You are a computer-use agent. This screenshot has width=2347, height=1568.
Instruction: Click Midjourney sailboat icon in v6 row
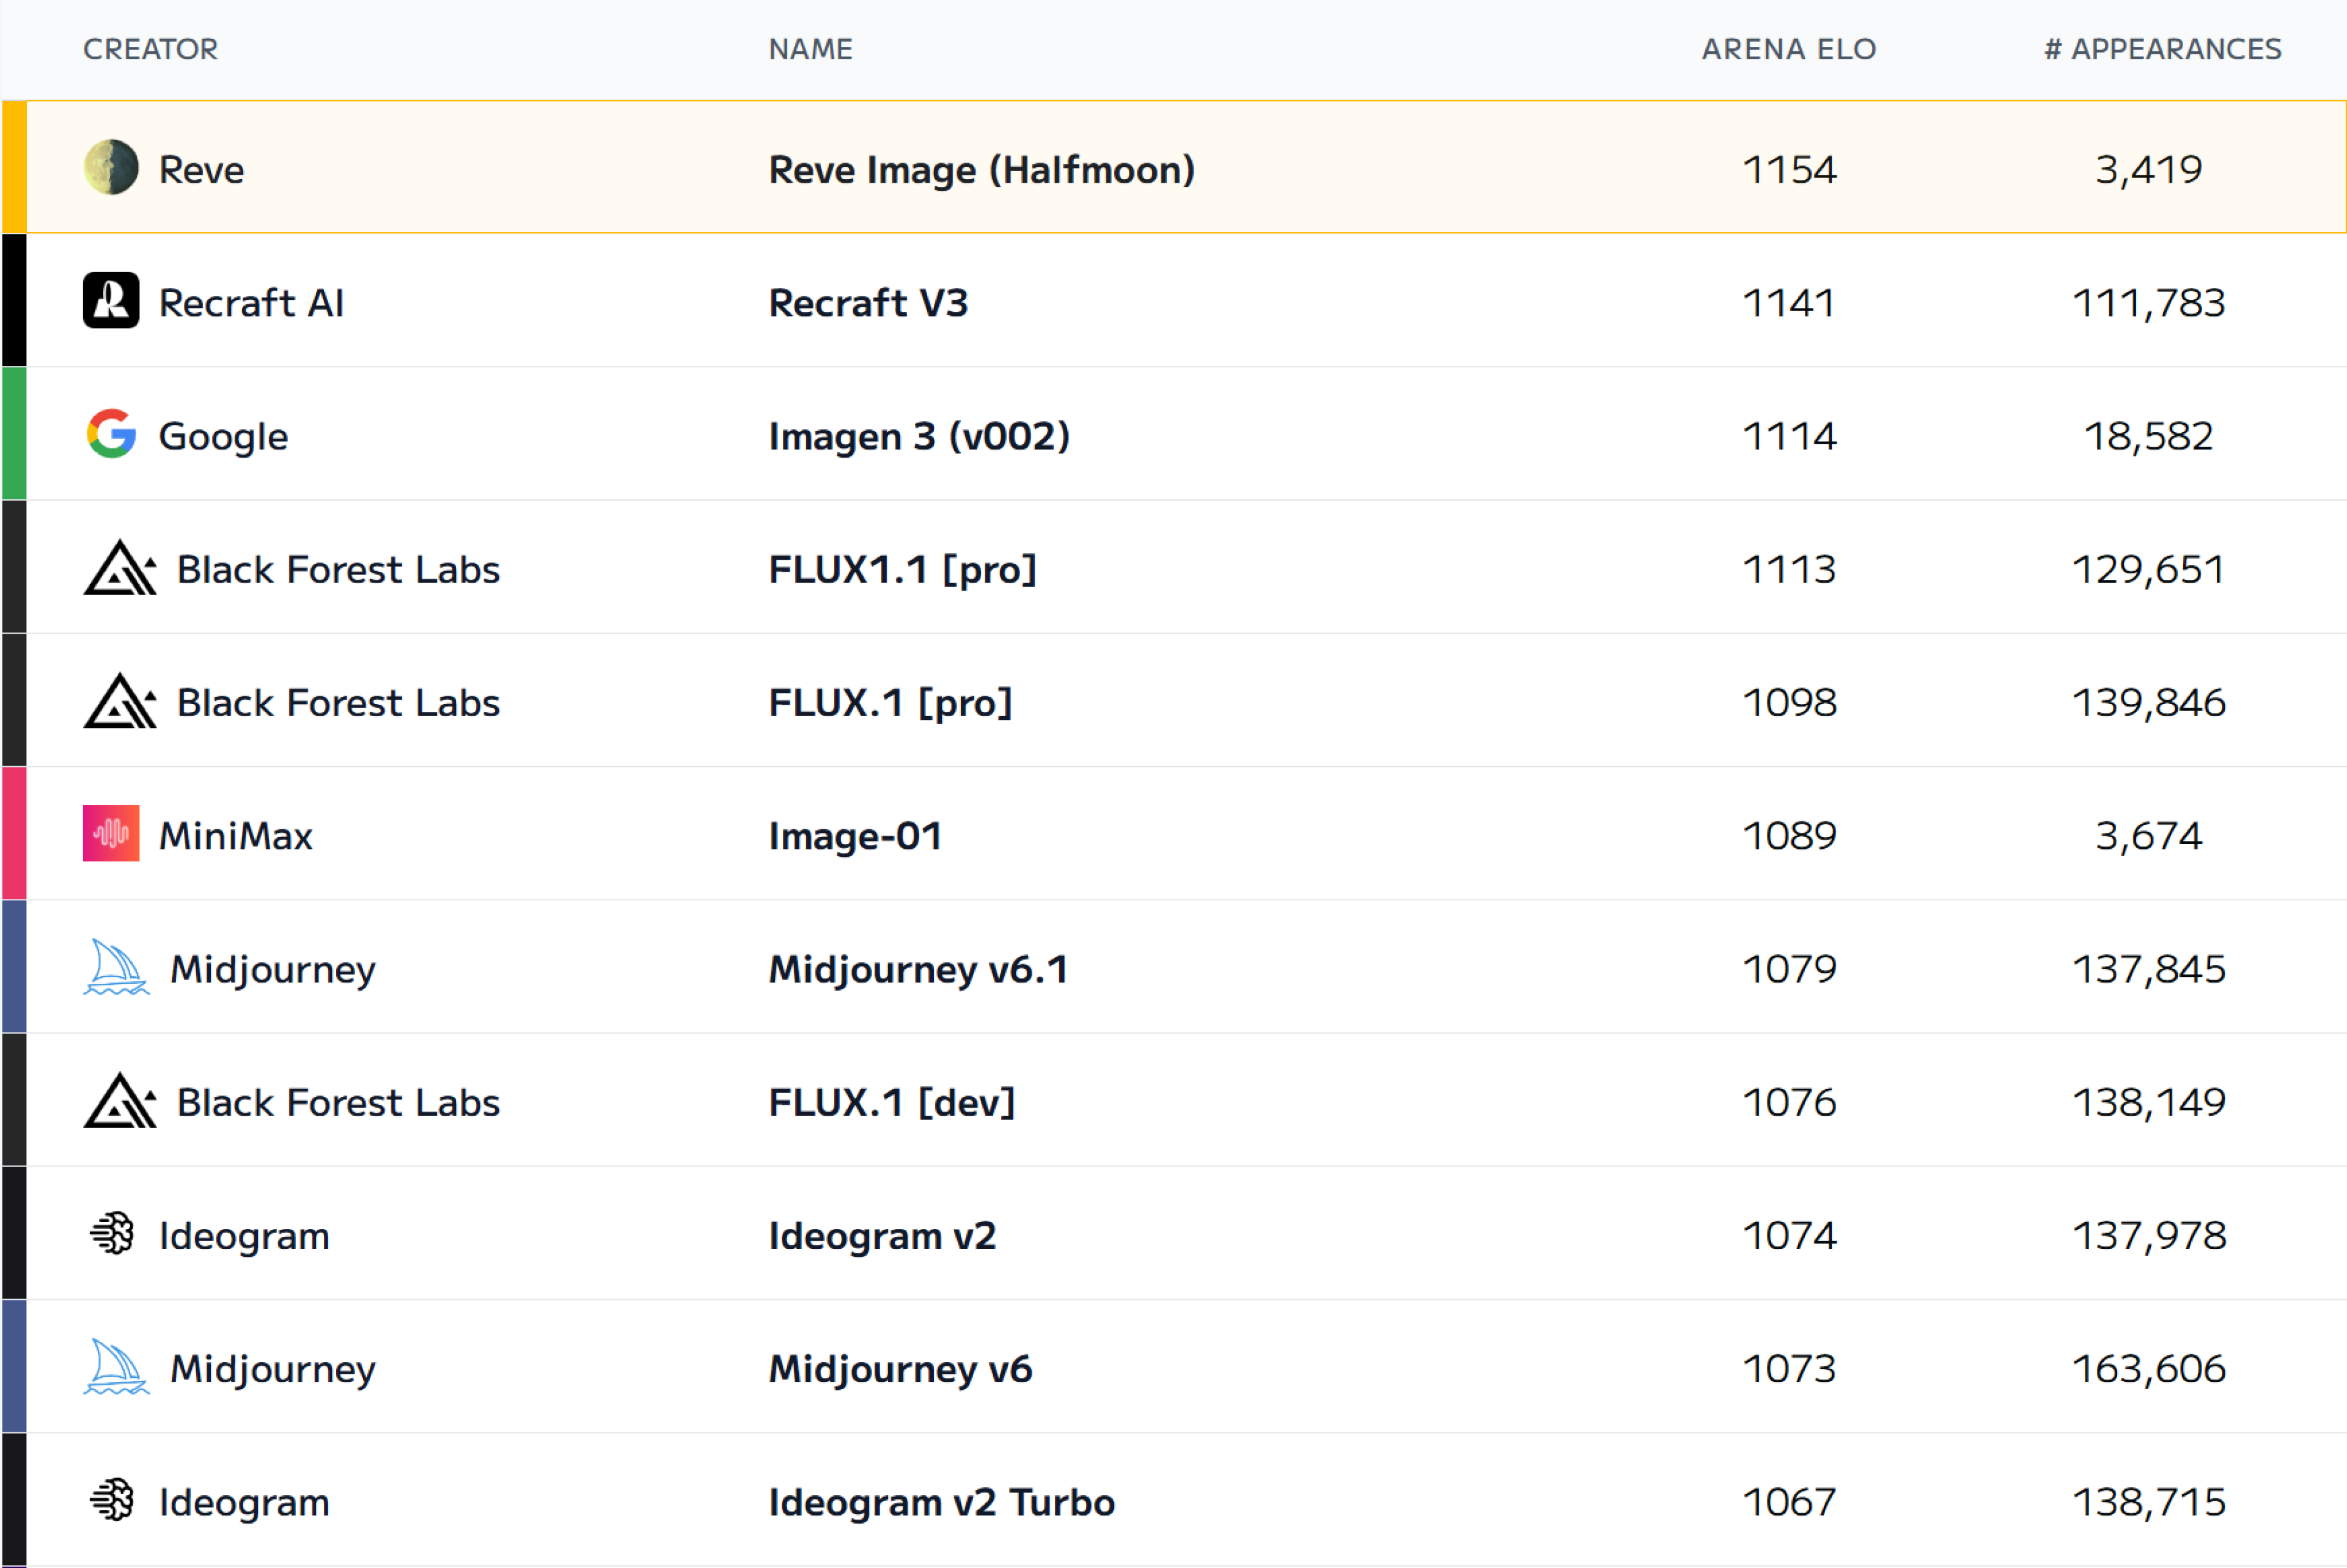pyautogui.click(x=116, y=1366)
